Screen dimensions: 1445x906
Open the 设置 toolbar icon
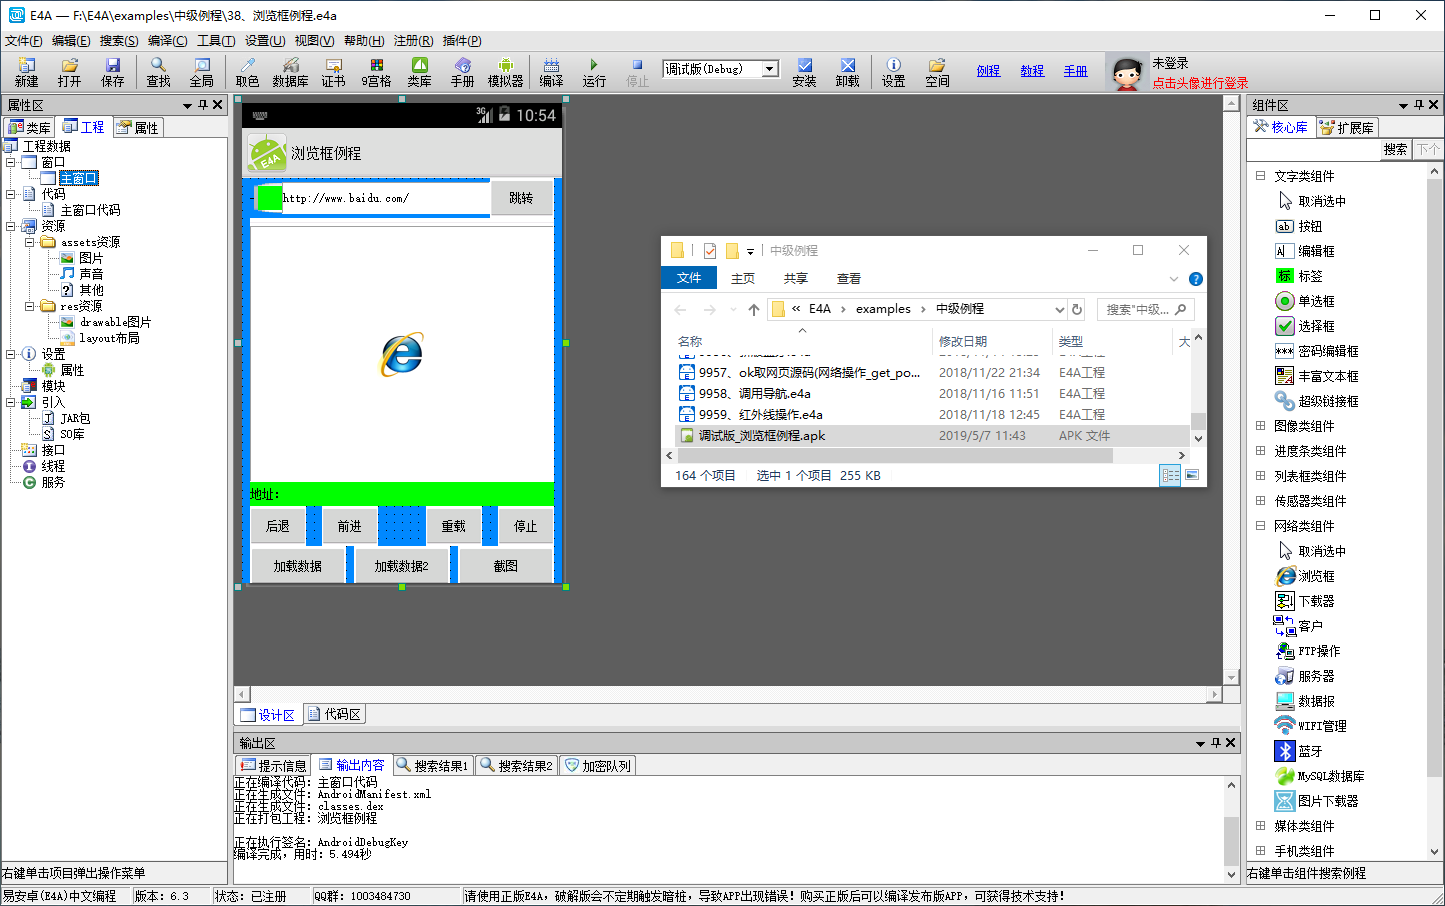pos(893,72)
